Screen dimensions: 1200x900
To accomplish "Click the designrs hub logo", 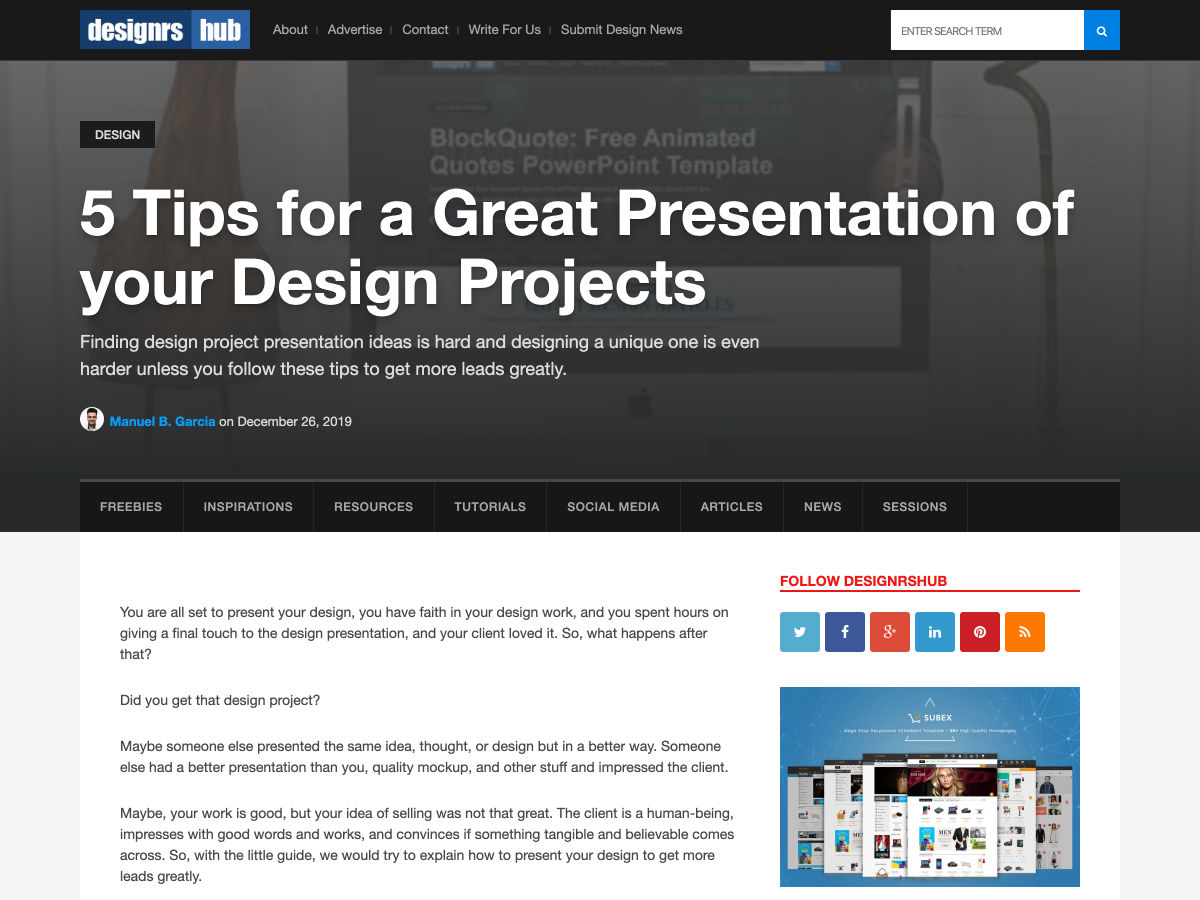I will (165, 30).
